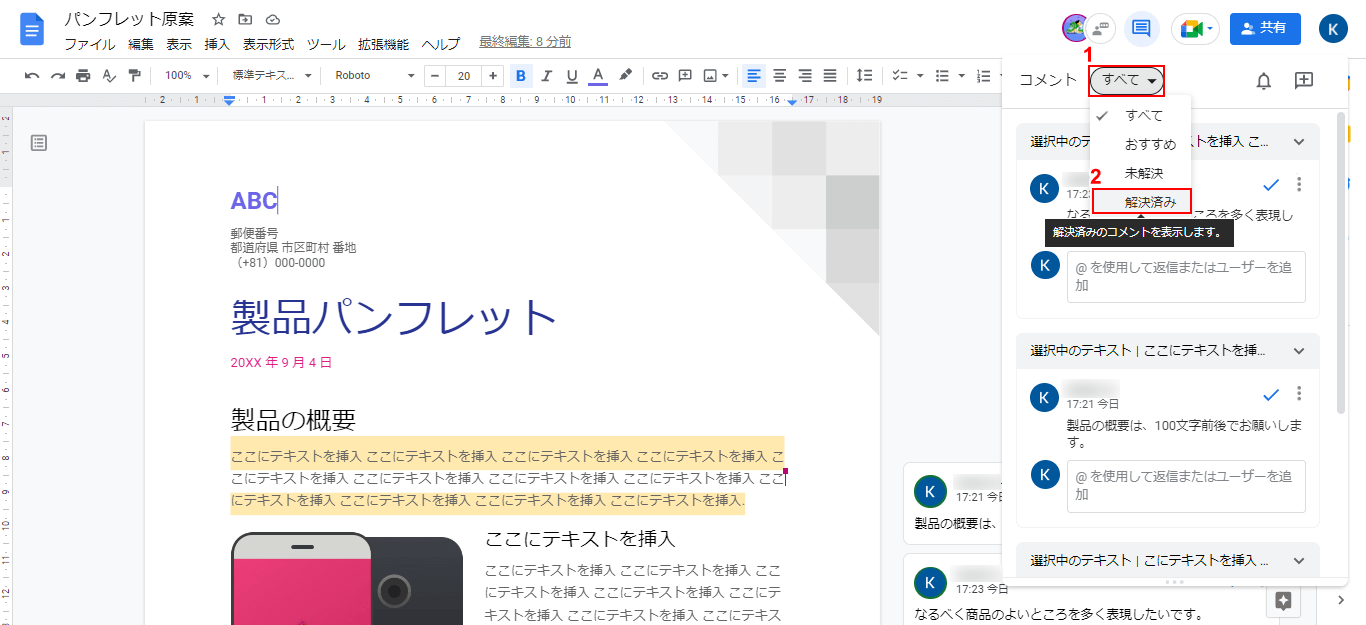The width and height of the screenshot is (1366, 625).
Task: Redo the last undone action
Action: click(58, 75)
